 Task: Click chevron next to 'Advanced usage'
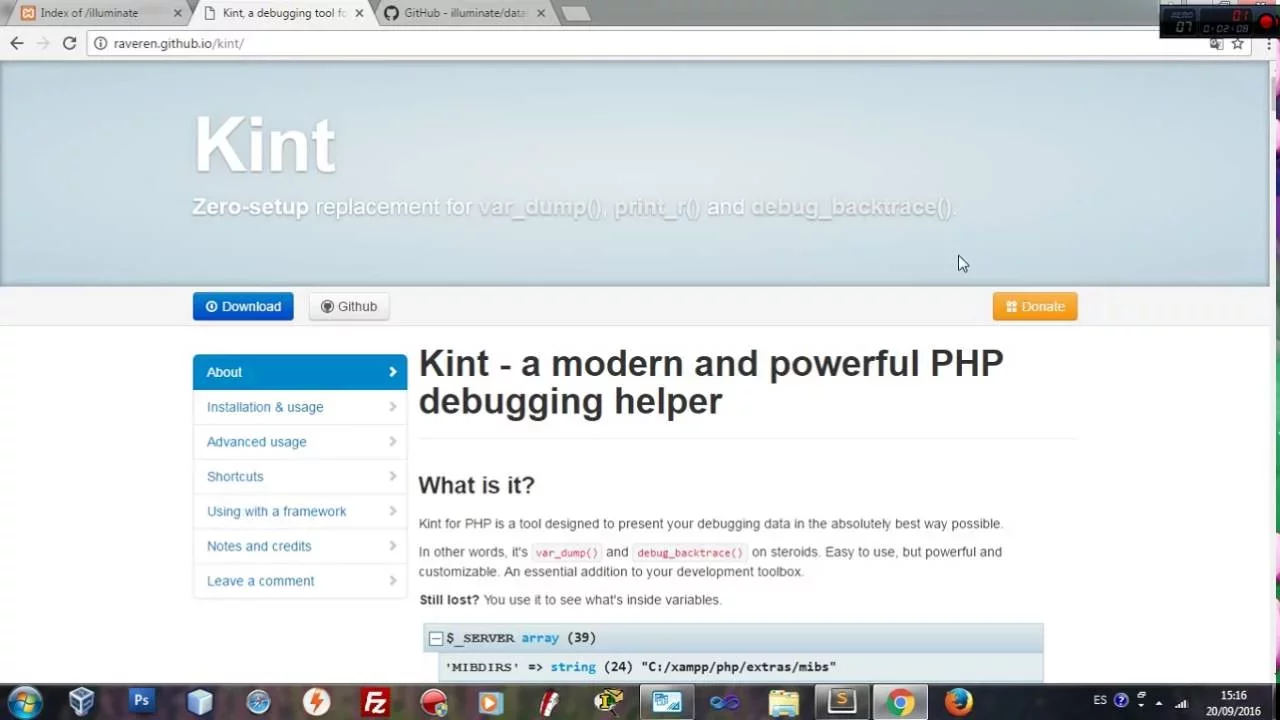click(x=392, y=442)
